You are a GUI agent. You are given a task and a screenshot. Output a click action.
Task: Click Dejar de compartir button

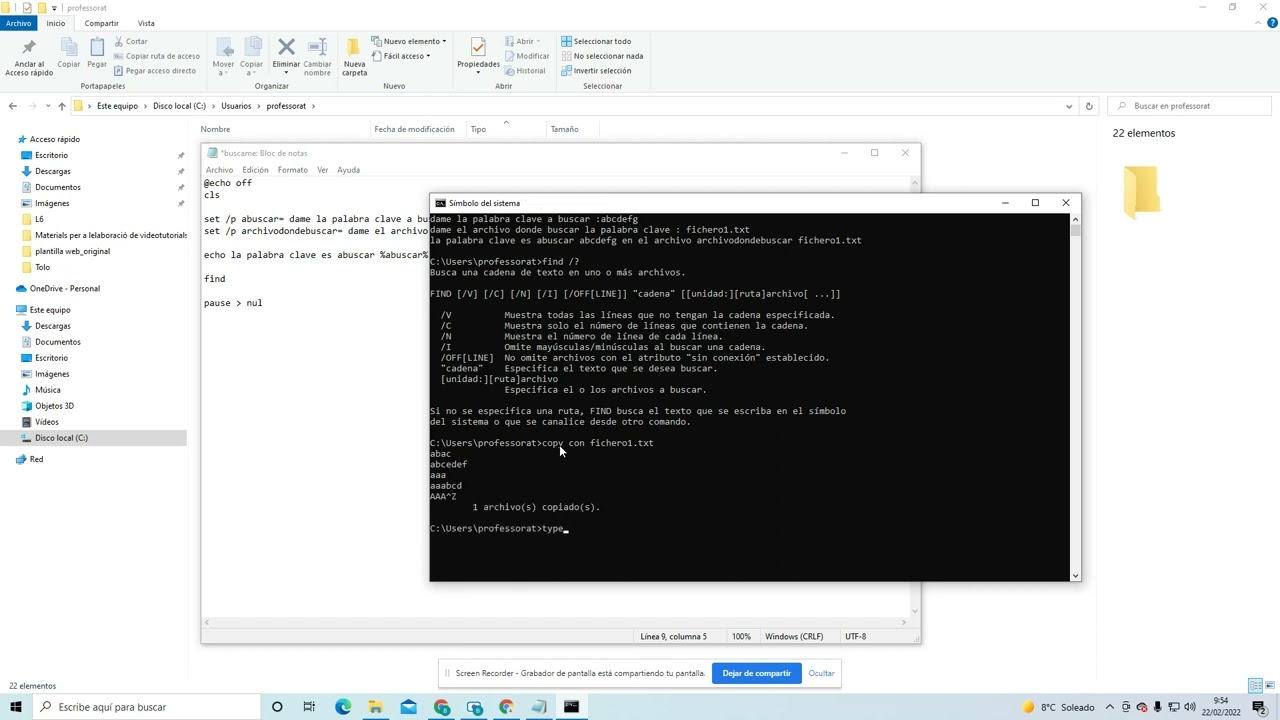pos(756,673)
